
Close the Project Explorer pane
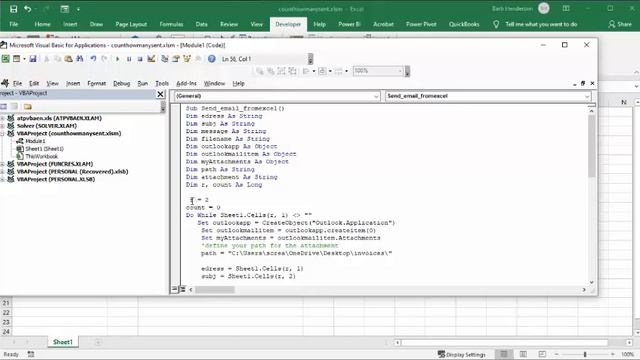160,94
